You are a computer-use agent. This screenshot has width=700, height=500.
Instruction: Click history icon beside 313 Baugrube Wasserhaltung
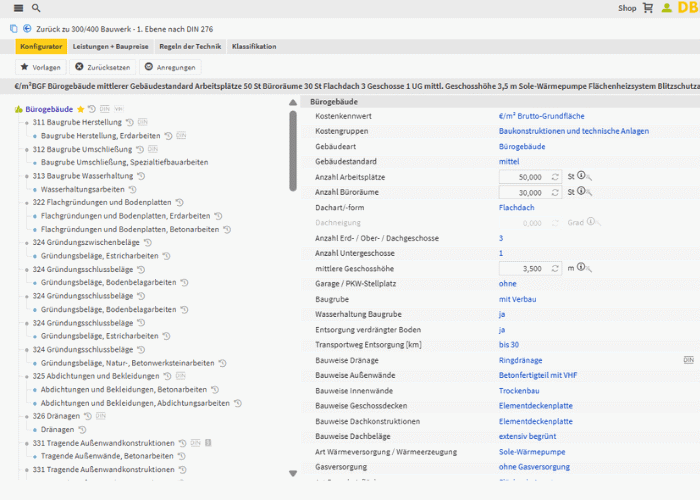[142, 176]
